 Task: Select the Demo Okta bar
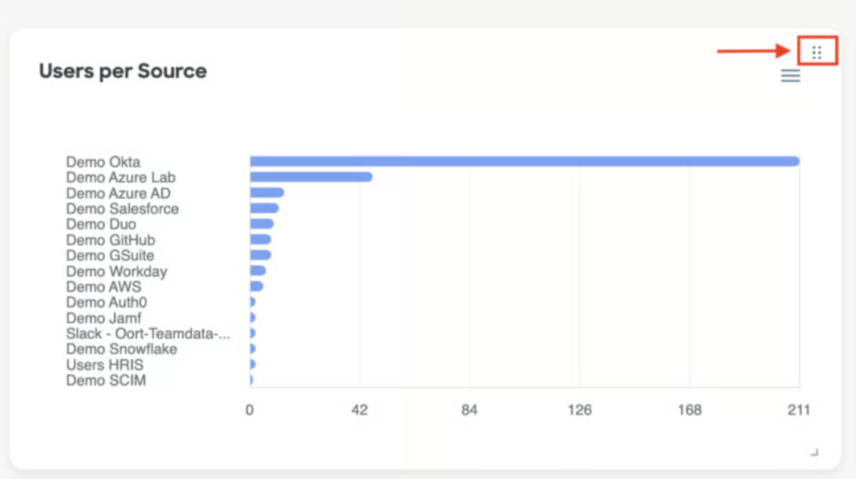point(524,161)
